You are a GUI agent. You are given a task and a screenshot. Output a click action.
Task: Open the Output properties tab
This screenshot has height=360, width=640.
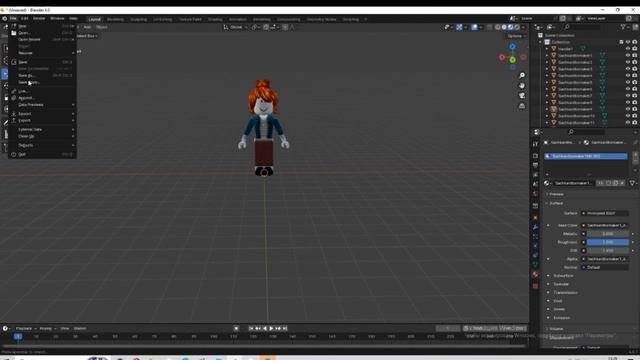[536, 165]
